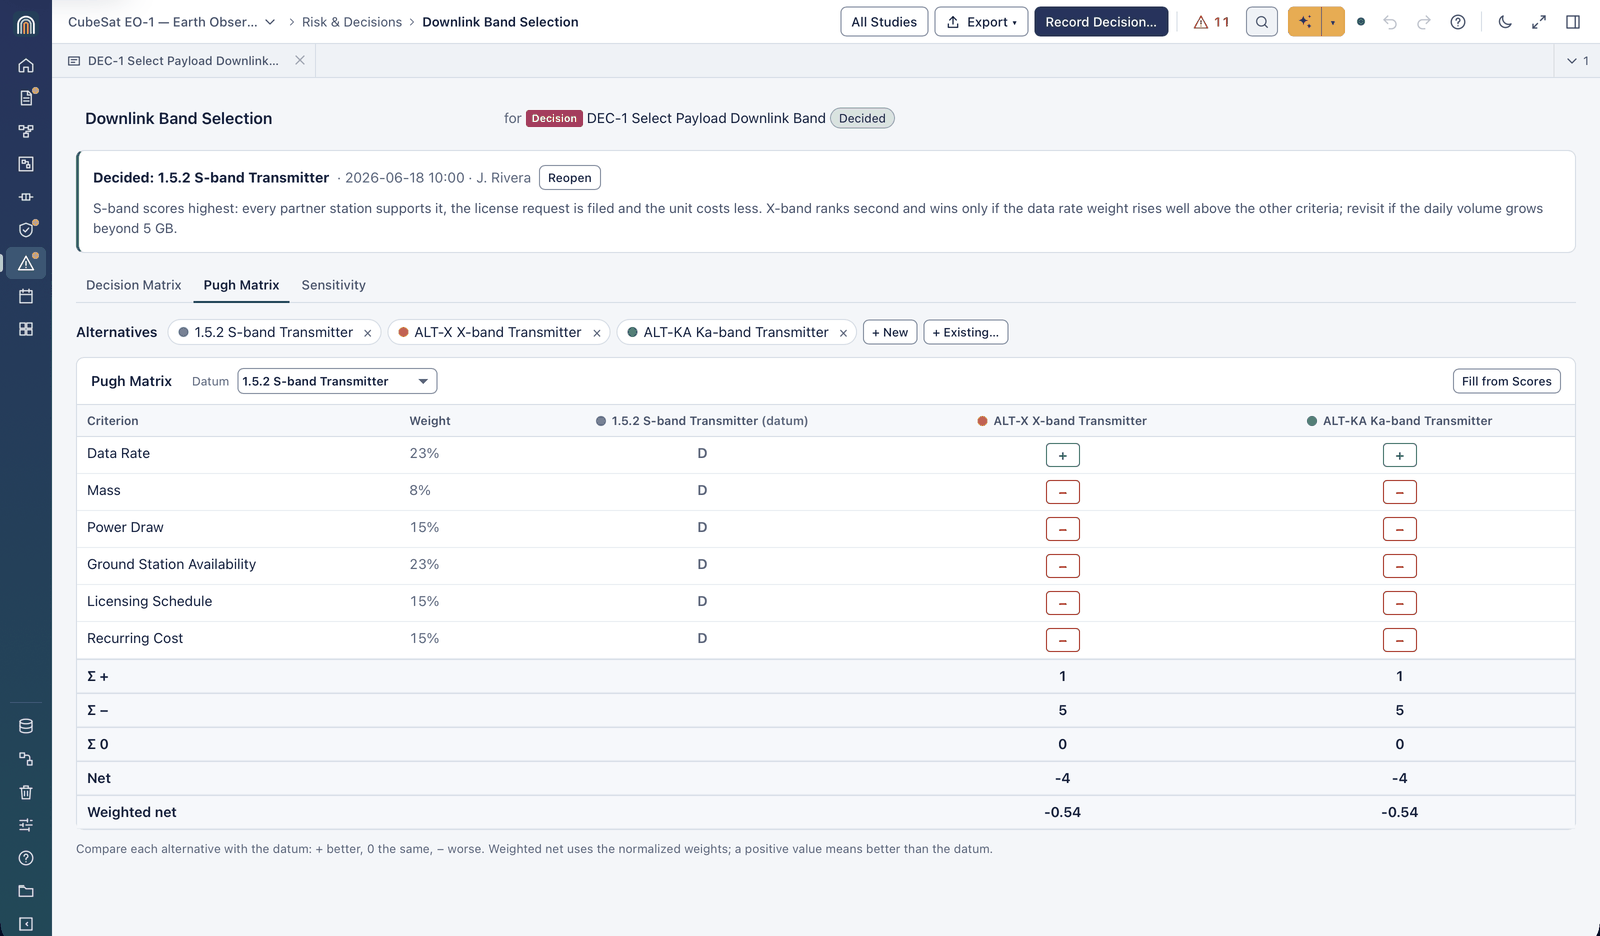The width and height of the screenshot is (1600, 936).
Task: Click the Risk & Decisions breadcrumb
Action: (x=352, y=22)
